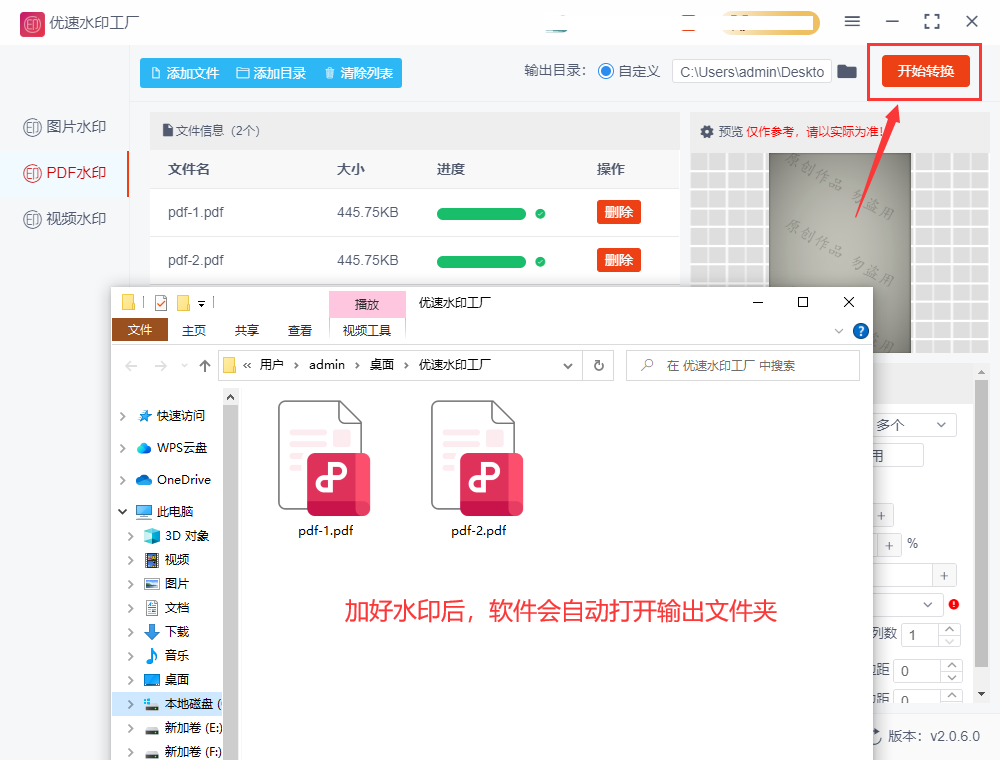This screenshot has height=760, width=1000.
Task: Click the Explorer search box
Action: coord(743,366)
